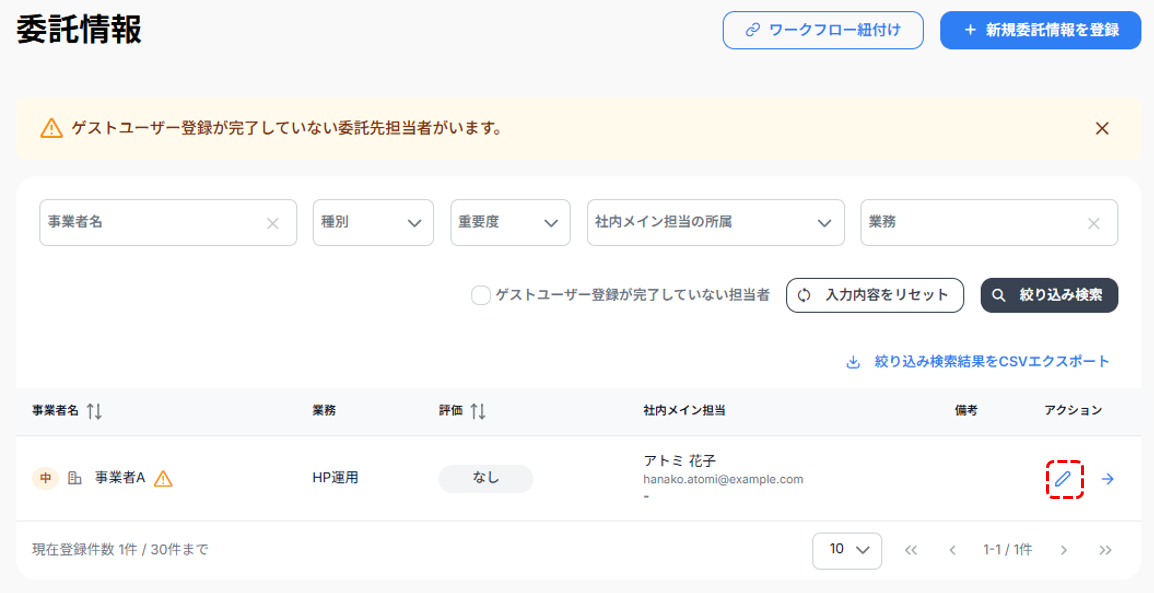Clear the 業務 filter field
1154x593 pixels.
(x=1094, y=223)
